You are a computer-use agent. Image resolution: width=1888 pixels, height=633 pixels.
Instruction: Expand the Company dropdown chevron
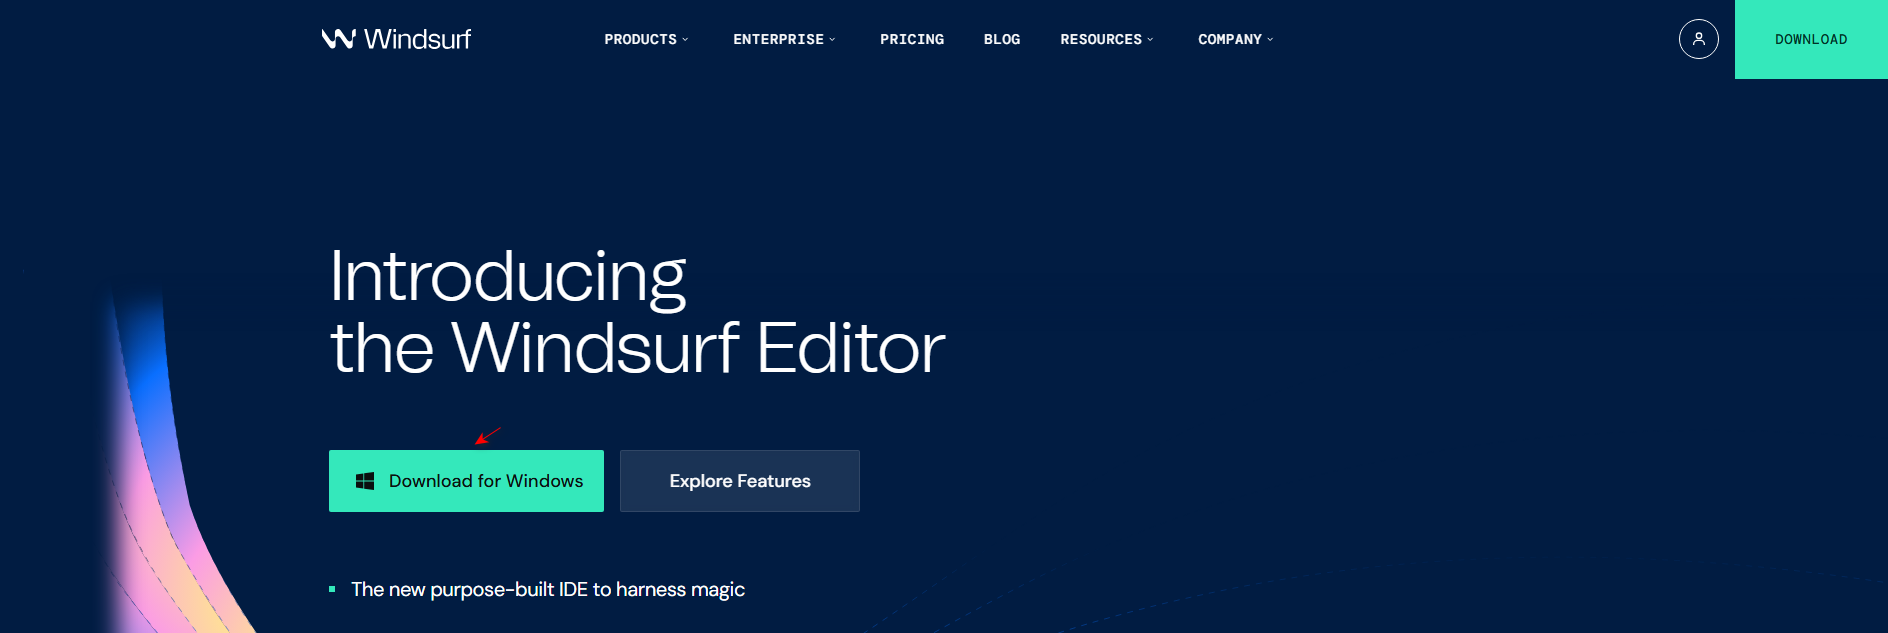click(x=1270, y=40)
